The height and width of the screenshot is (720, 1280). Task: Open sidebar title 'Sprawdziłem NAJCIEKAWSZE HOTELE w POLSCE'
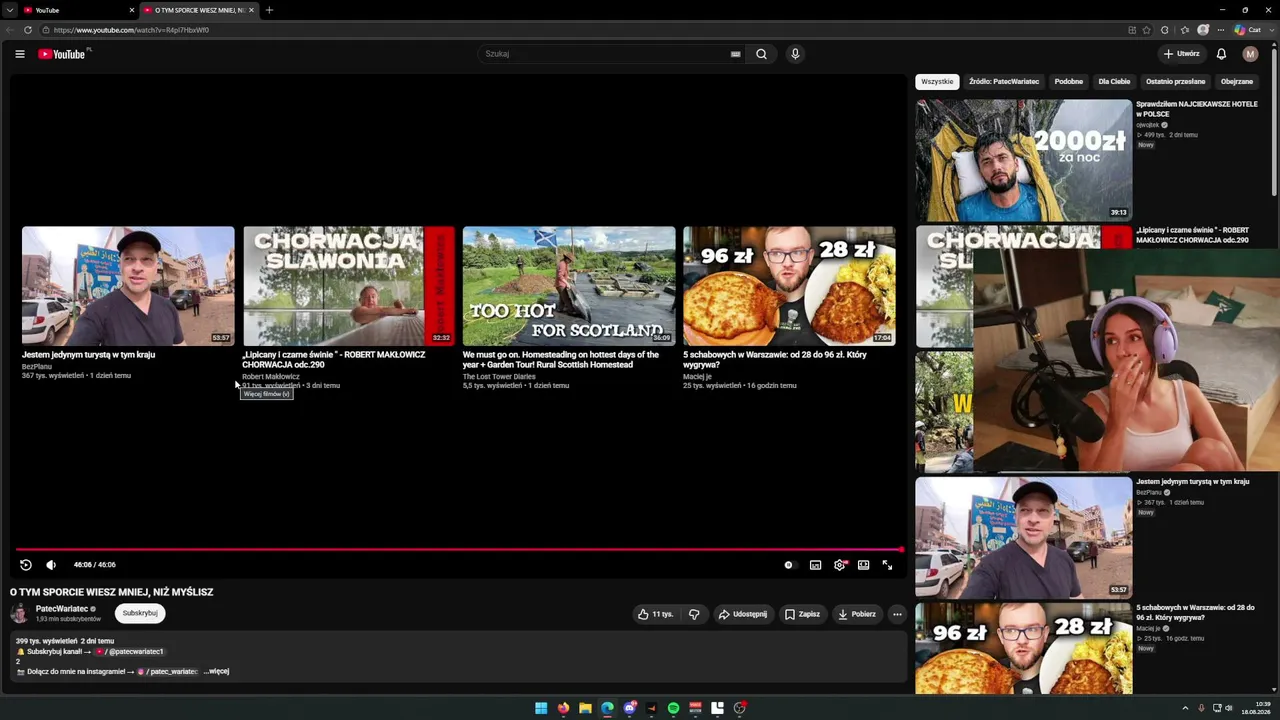[1196, 109]
